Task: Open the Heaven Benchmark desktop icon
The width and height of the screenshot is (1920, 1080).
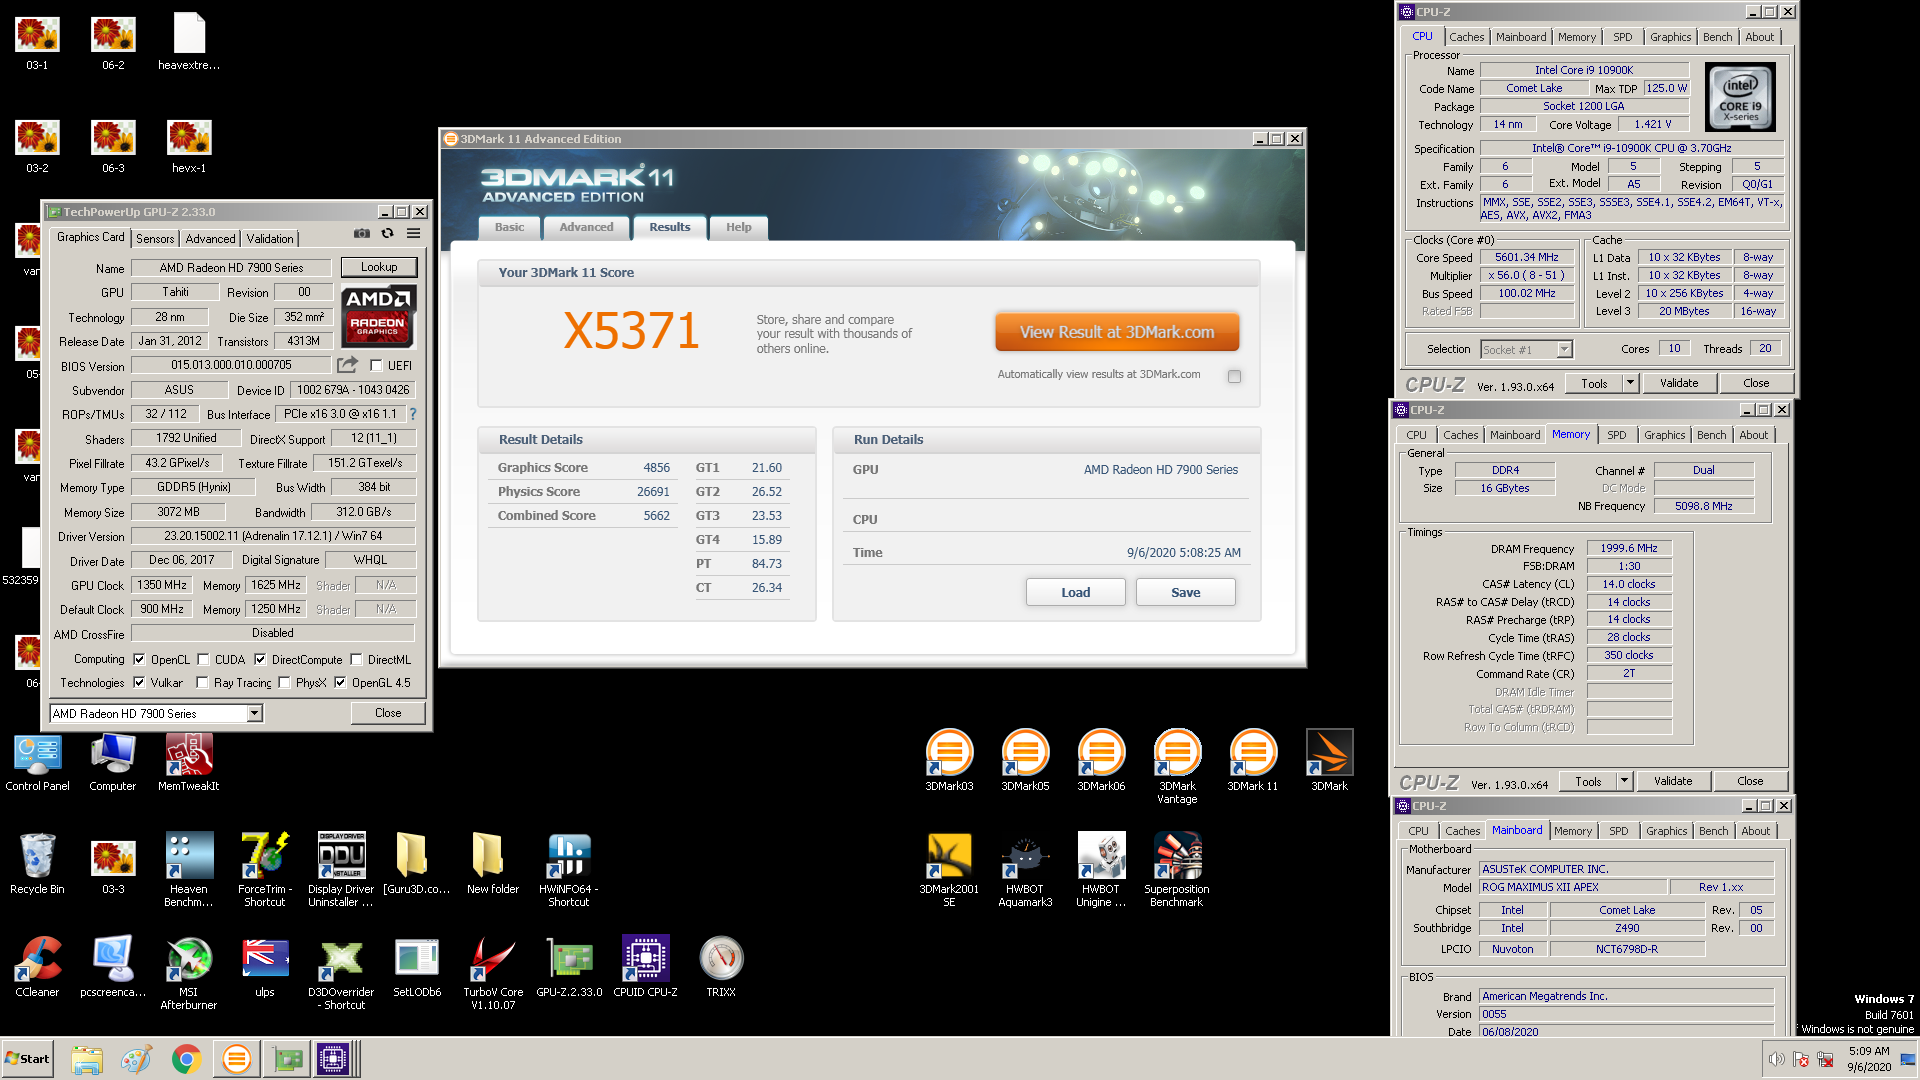Action: click(189, 870)
